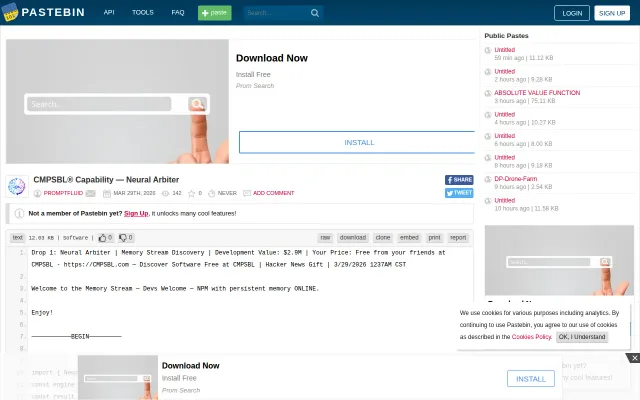Share the paste on Facebook

(x=459, y=180)
